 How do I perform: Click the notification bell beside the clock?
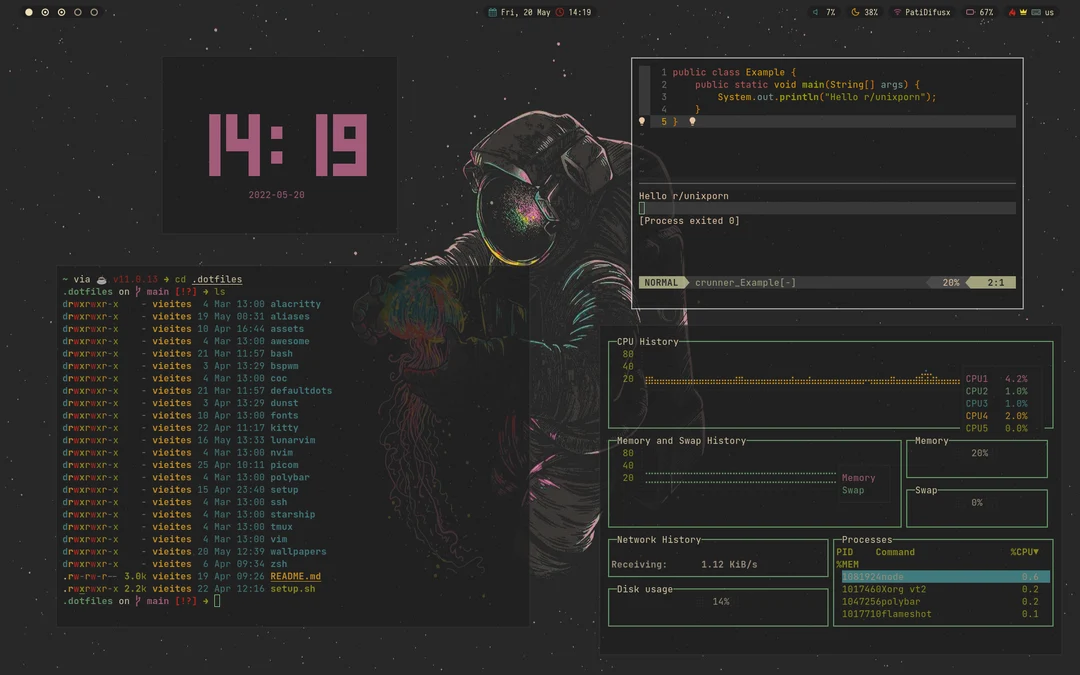(560, 12)
